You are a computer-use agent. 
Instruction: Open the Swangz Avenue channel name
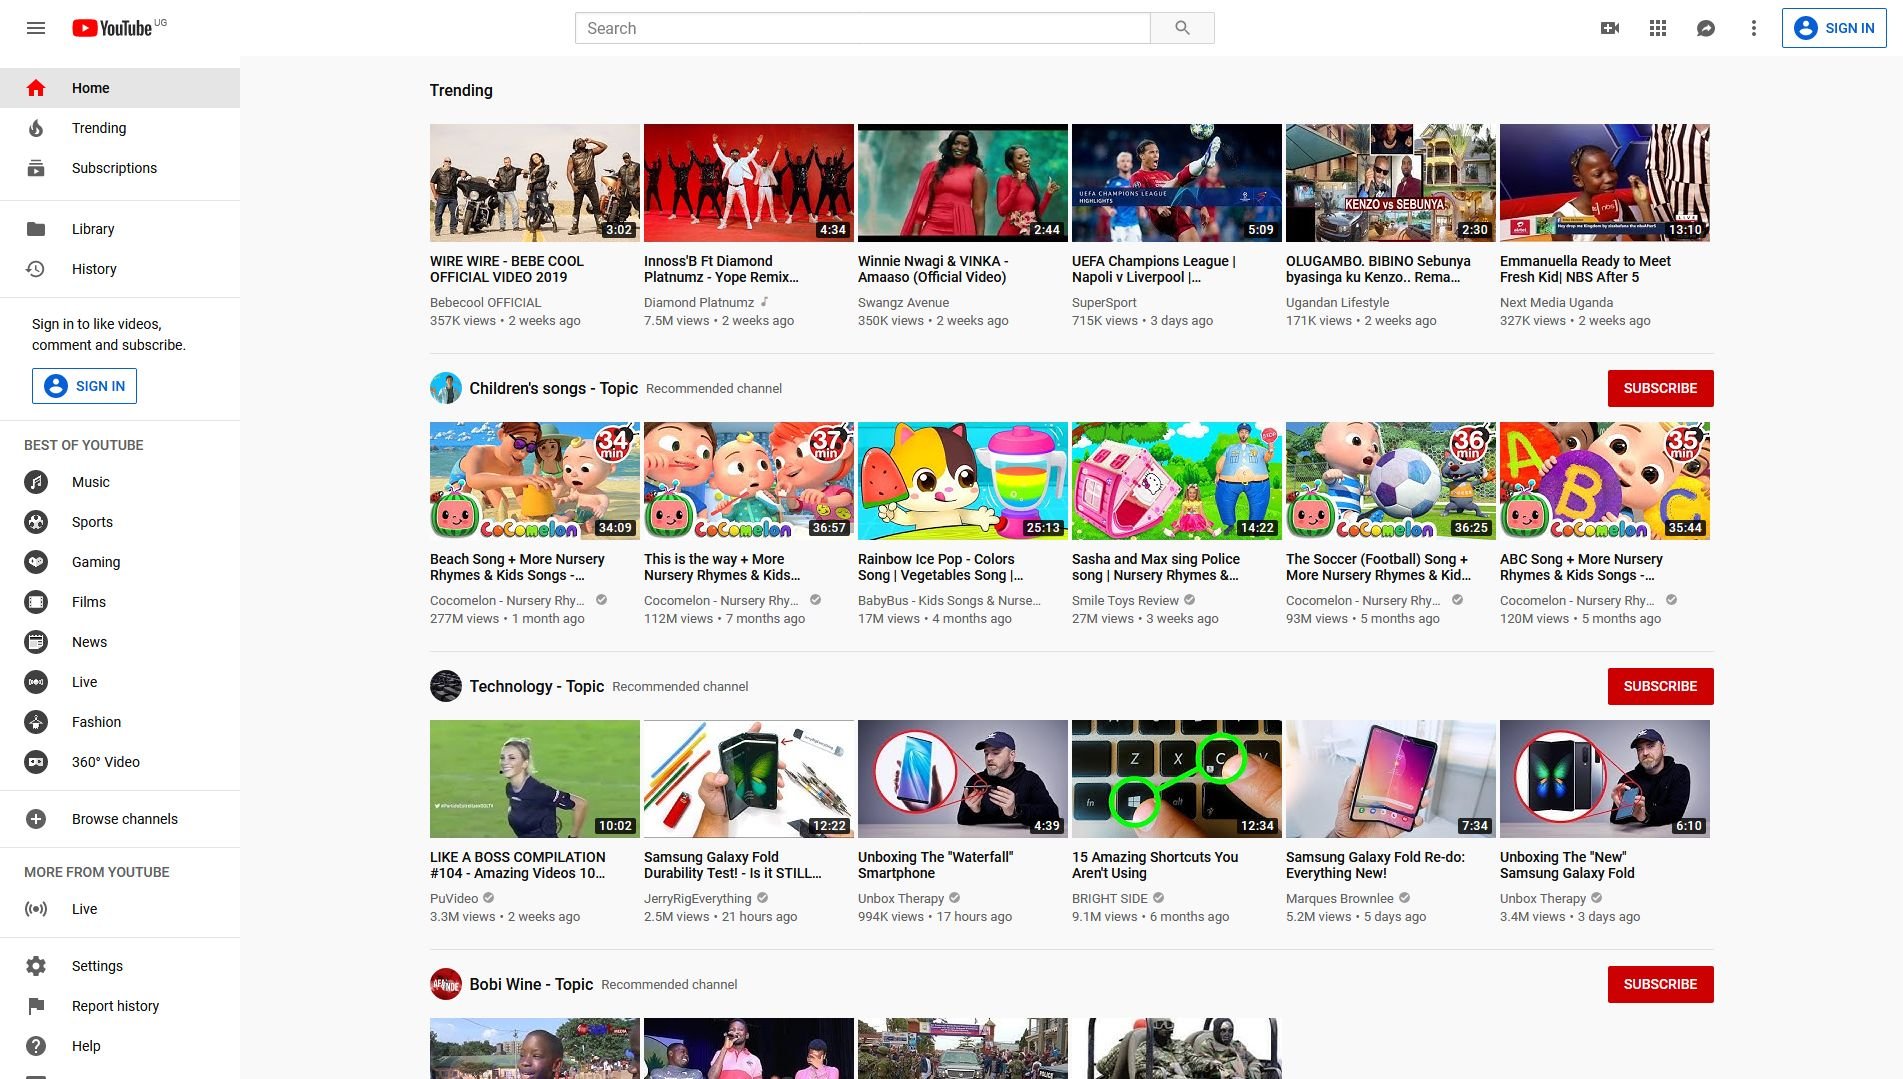coord(903,302)
